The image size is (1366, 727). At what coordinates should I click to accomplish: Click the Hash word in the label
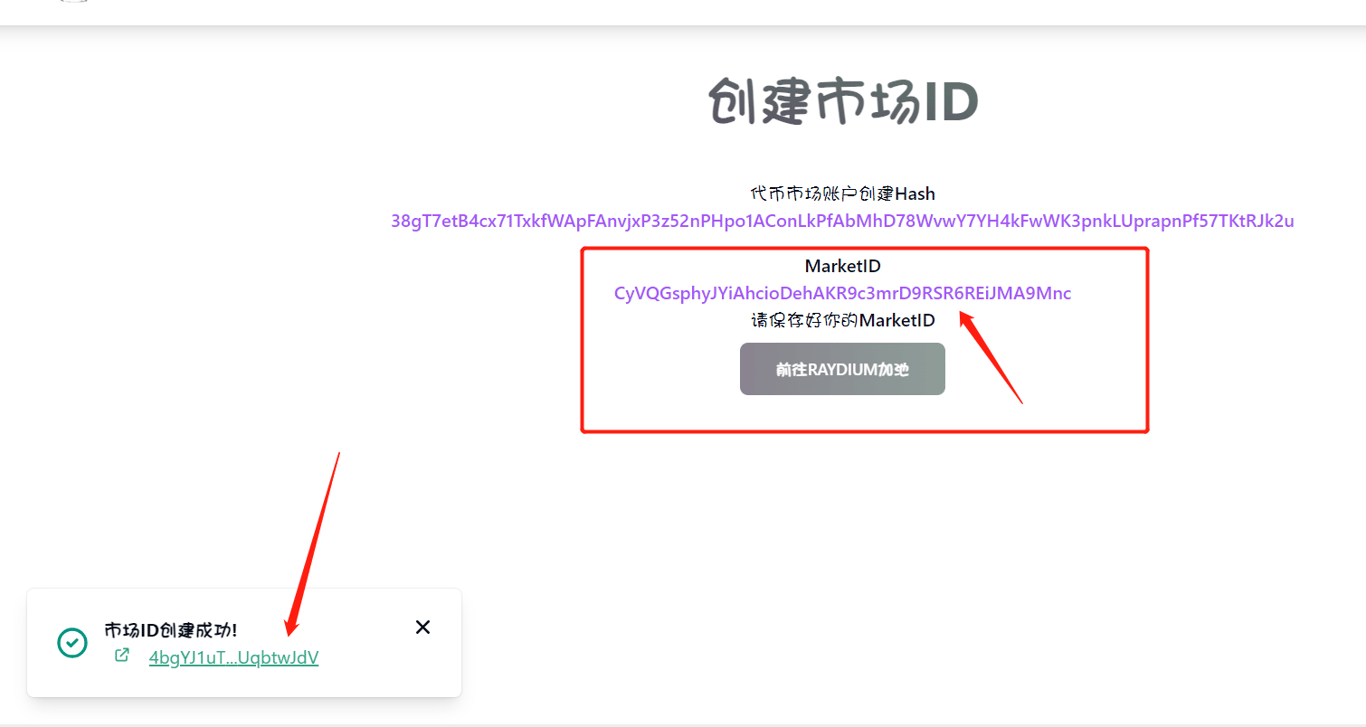click(x=915, y=193)
